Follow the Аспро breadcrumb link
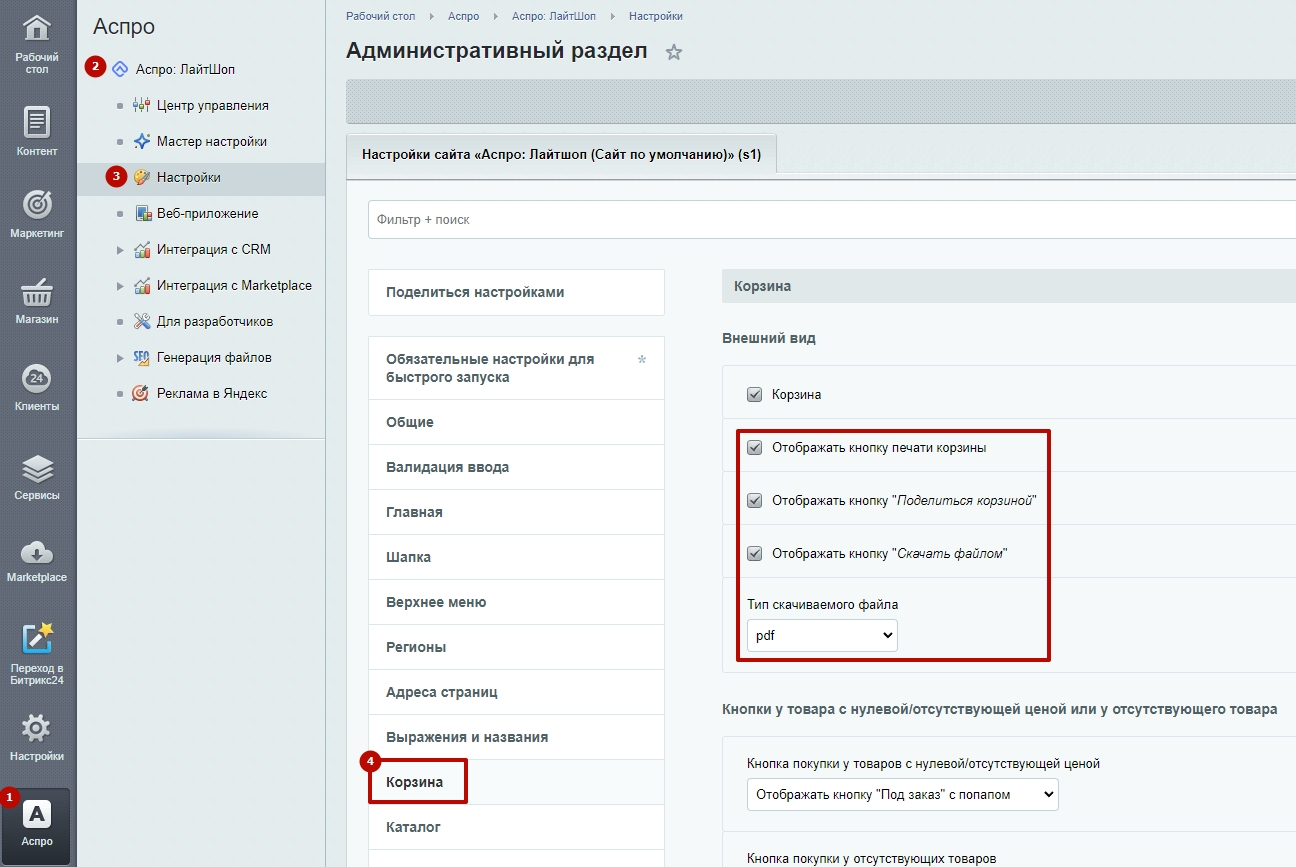This screenshot has width=1296, height=867. [463, 16]
